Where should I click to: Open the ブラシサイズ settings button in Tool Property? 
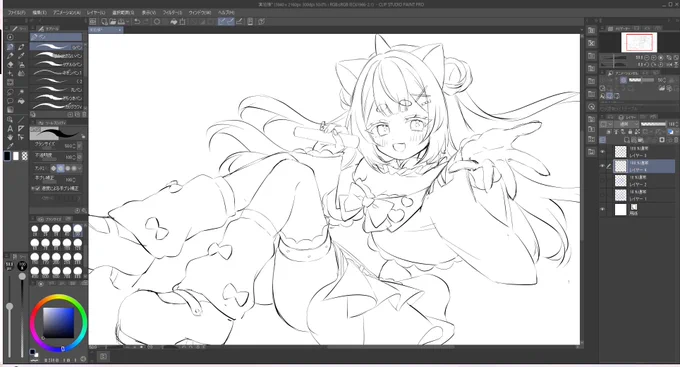point(80,146)
